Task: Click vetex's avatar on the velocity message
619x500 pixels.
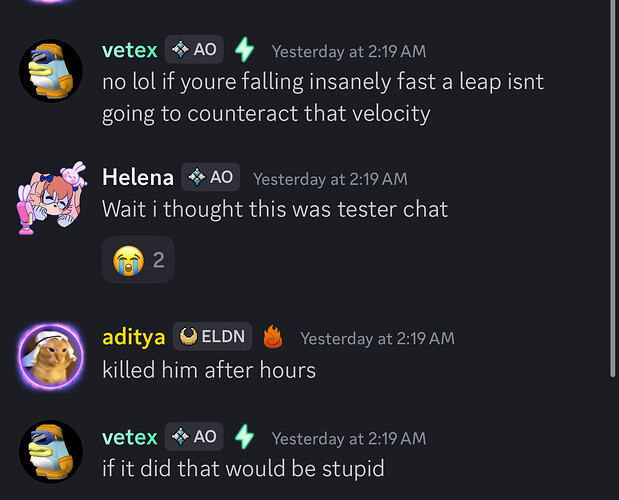Action: click(x=51, y=70)
